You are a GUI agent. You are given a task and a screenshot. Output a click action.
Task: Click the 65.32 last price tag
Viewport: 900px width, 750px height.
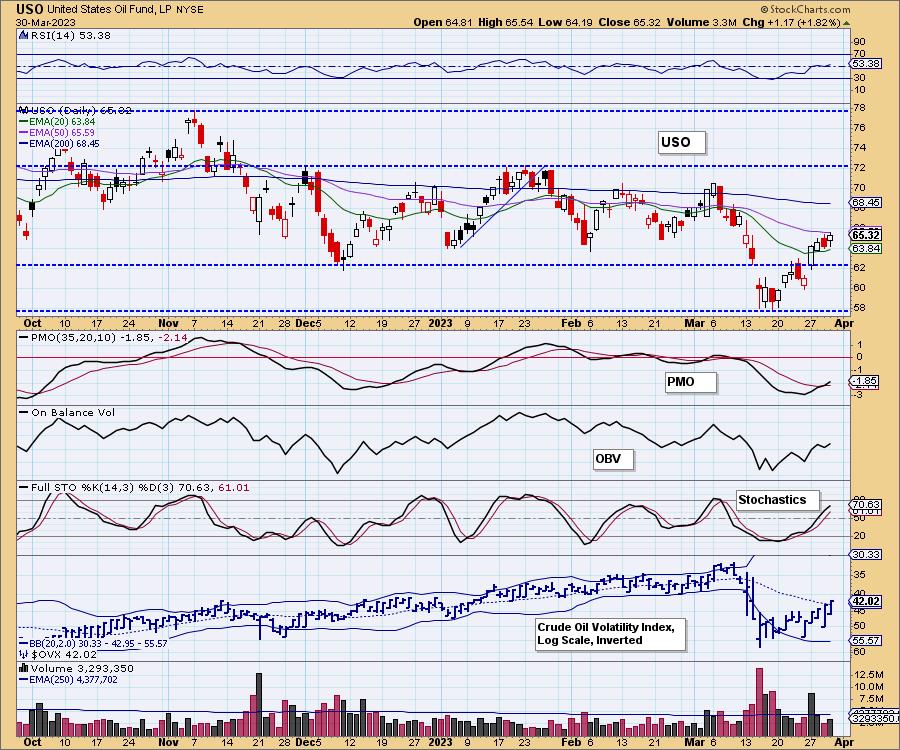click(866, 235)
